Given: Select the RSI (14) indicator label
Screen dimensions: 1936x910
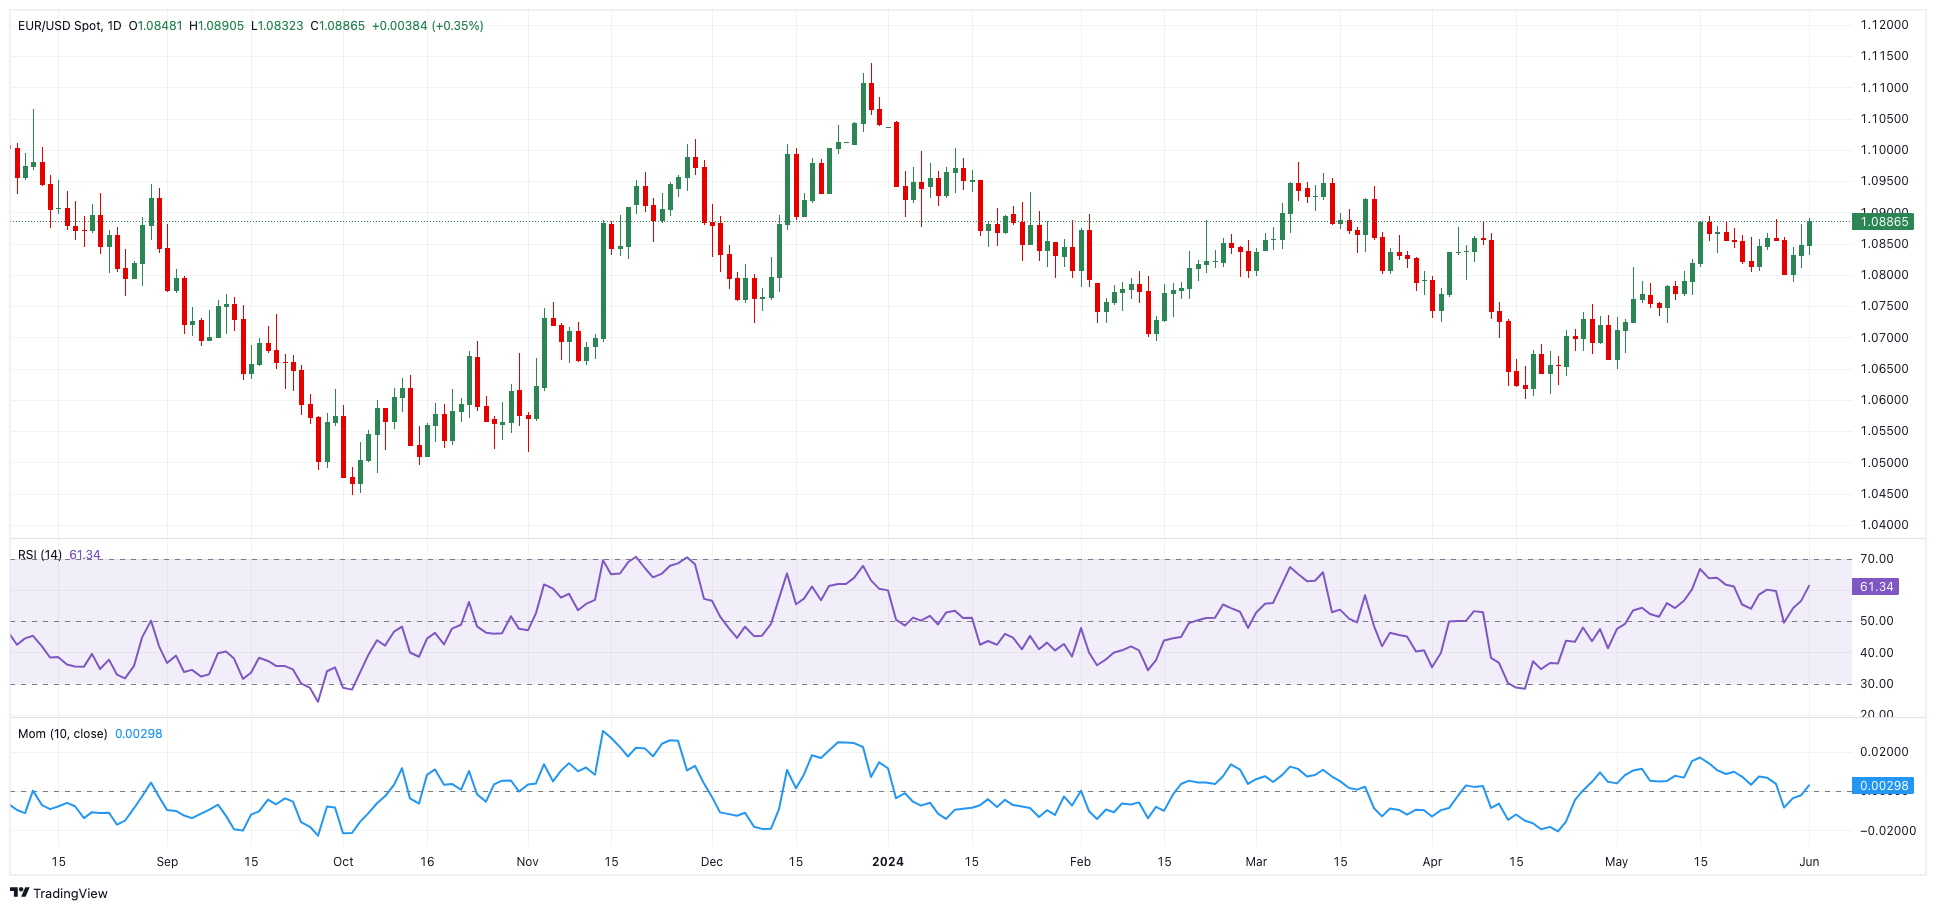Looking at the screenshot, I should pyautogui.click(x=40, y=555).
